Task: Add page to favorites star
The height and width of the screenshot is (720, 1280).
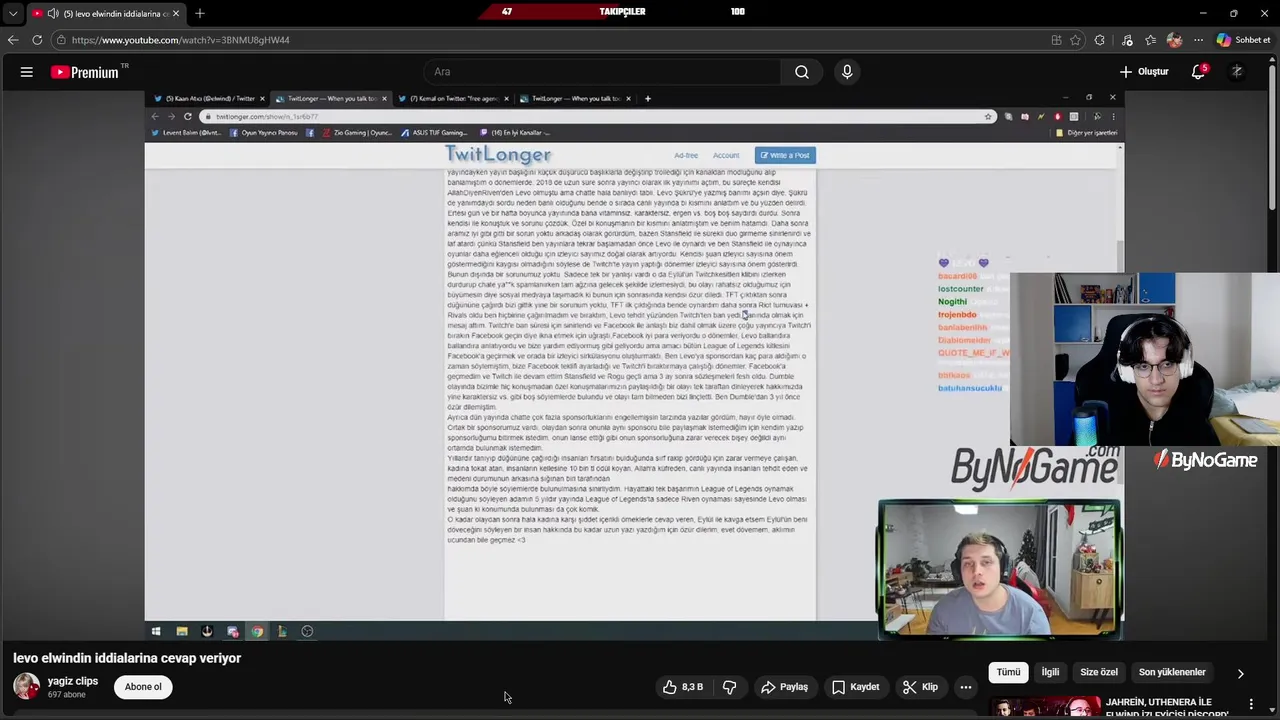Action: click(1076, 40)
